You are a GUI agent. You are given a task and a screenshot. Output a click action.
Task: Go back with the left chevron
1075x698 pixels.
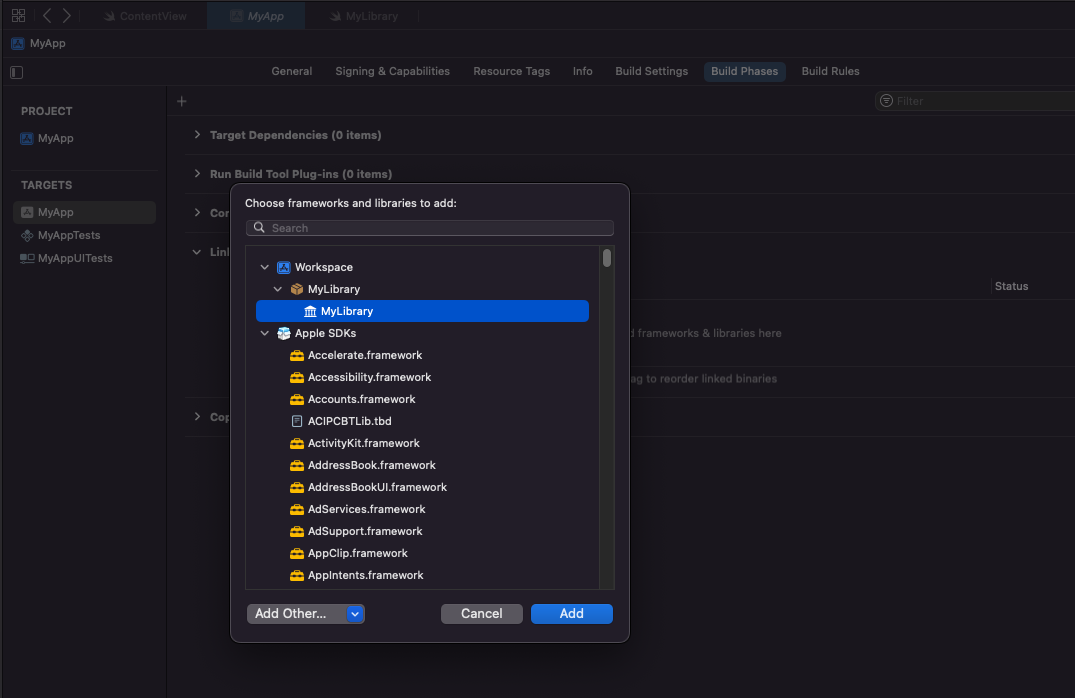(x=47, y=15)
